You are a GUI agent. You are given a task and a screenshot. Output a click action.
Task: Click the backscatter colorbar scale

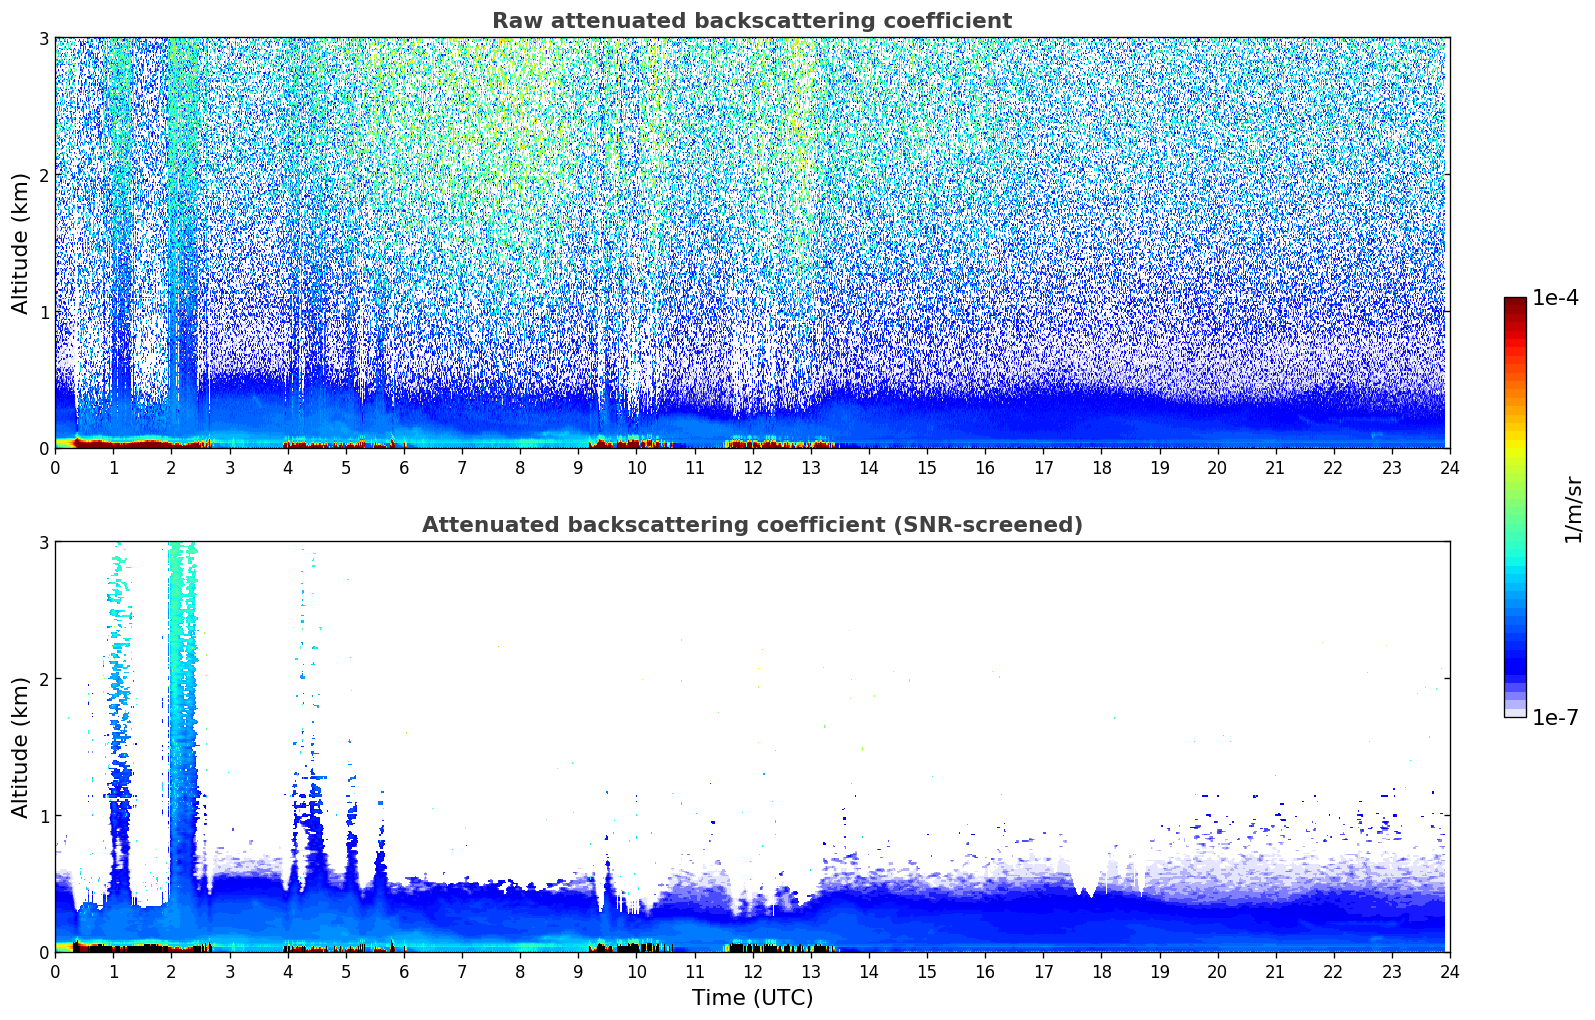[1515, 507]
